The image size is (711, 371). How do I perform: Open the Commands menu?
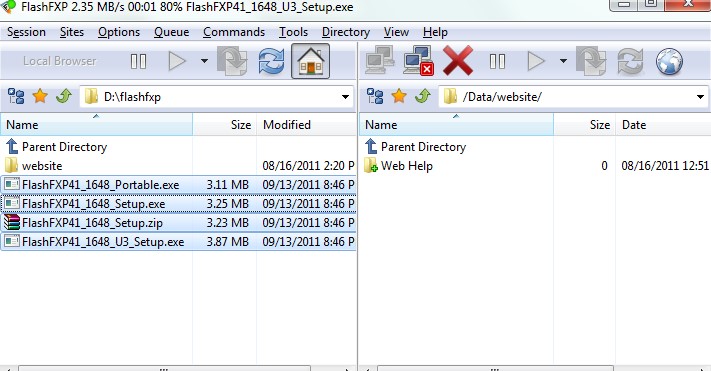tap(234, 32)
